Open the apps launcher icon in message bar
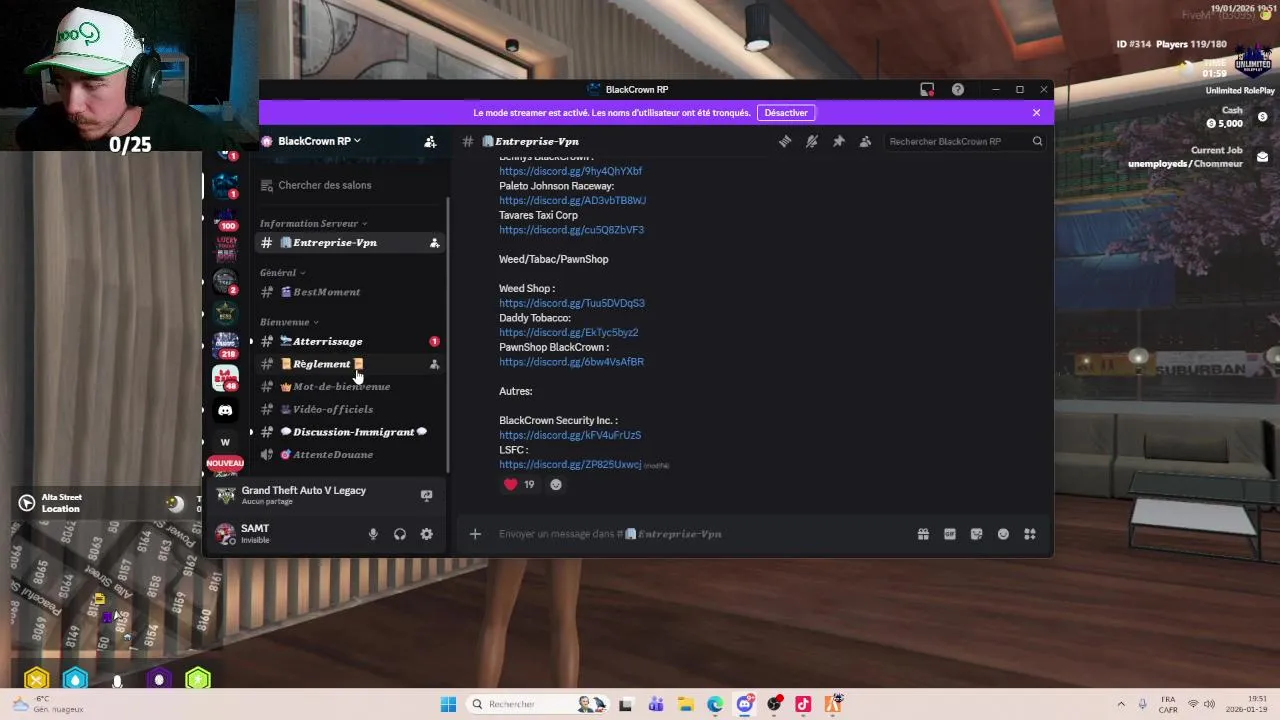The width and height of the screenshot is (1280, 720). click(x=1030, y=534)
